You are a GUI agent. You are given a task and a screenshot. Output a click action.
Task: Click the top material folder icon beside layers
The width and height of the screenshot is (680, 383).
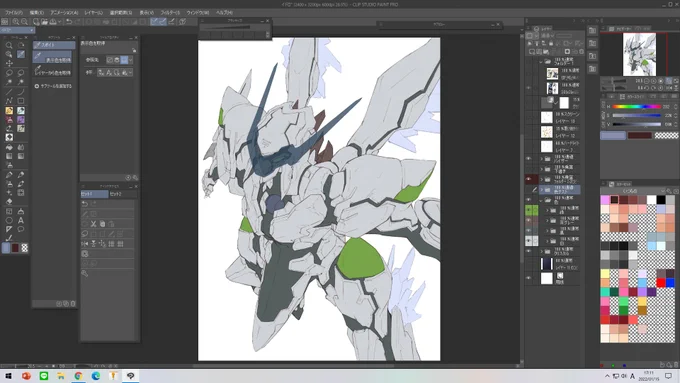[x=592, y=30]
